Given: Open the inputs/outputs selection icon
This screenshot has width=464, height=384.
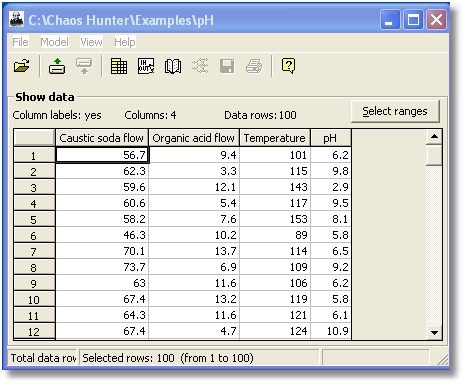Looking at the screenshot, I should pos(146,66).
